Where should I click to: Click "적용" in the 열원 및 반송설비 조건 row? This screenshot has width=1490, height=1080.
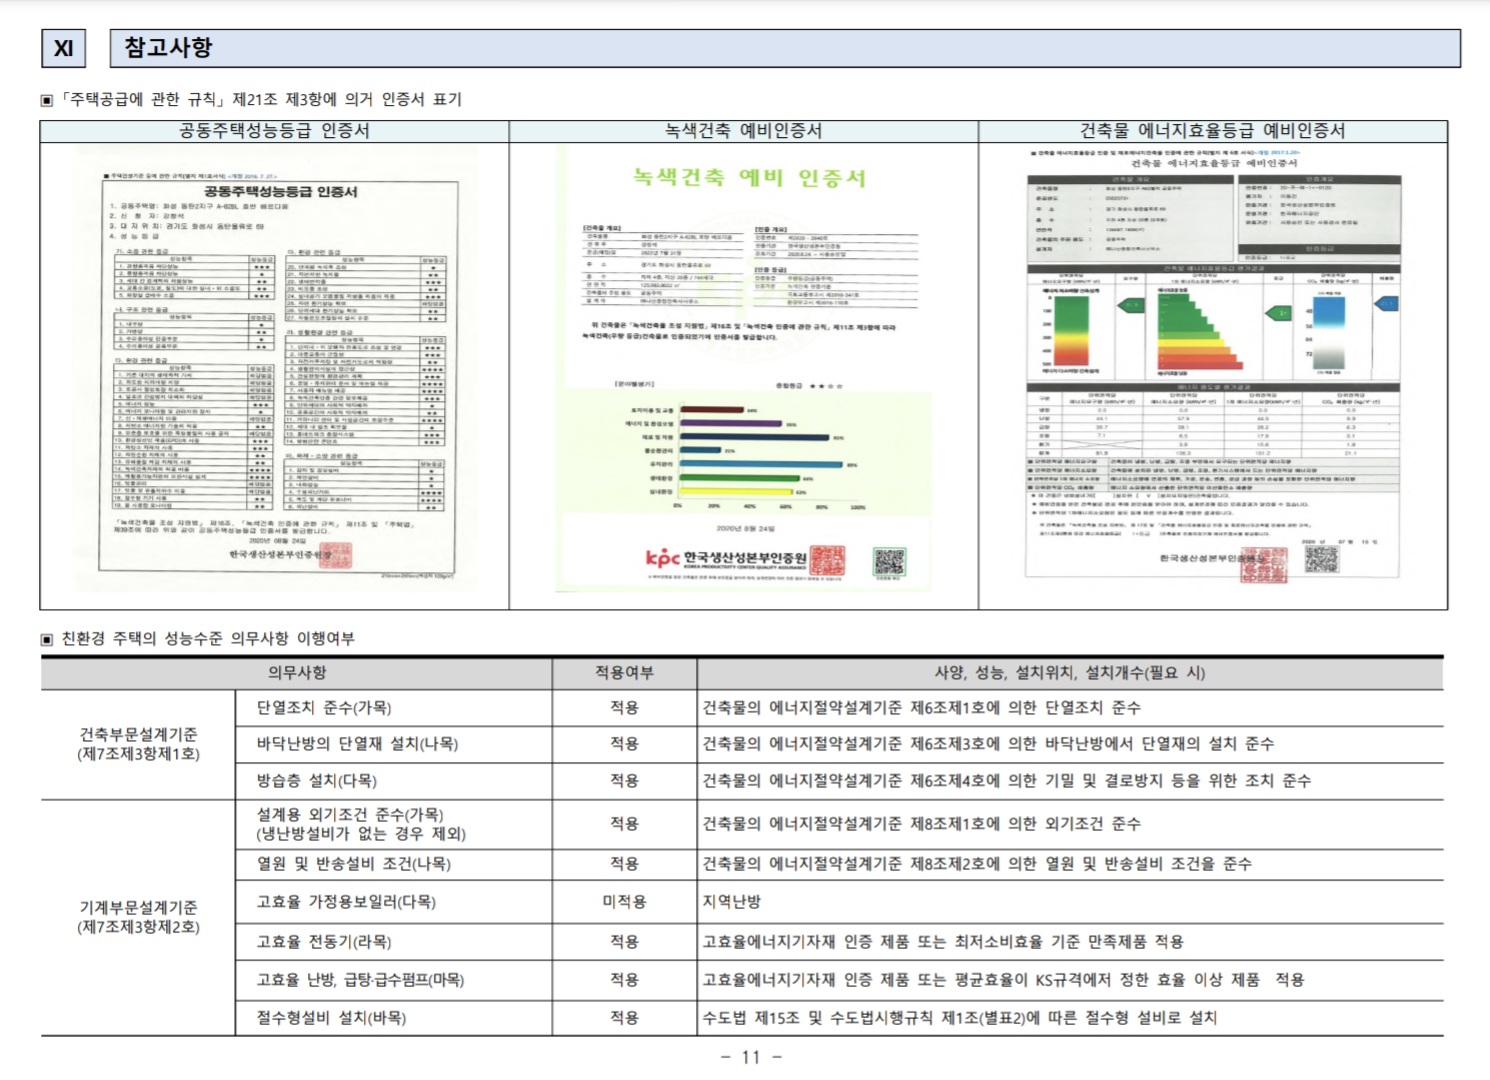tap(625, 863)
